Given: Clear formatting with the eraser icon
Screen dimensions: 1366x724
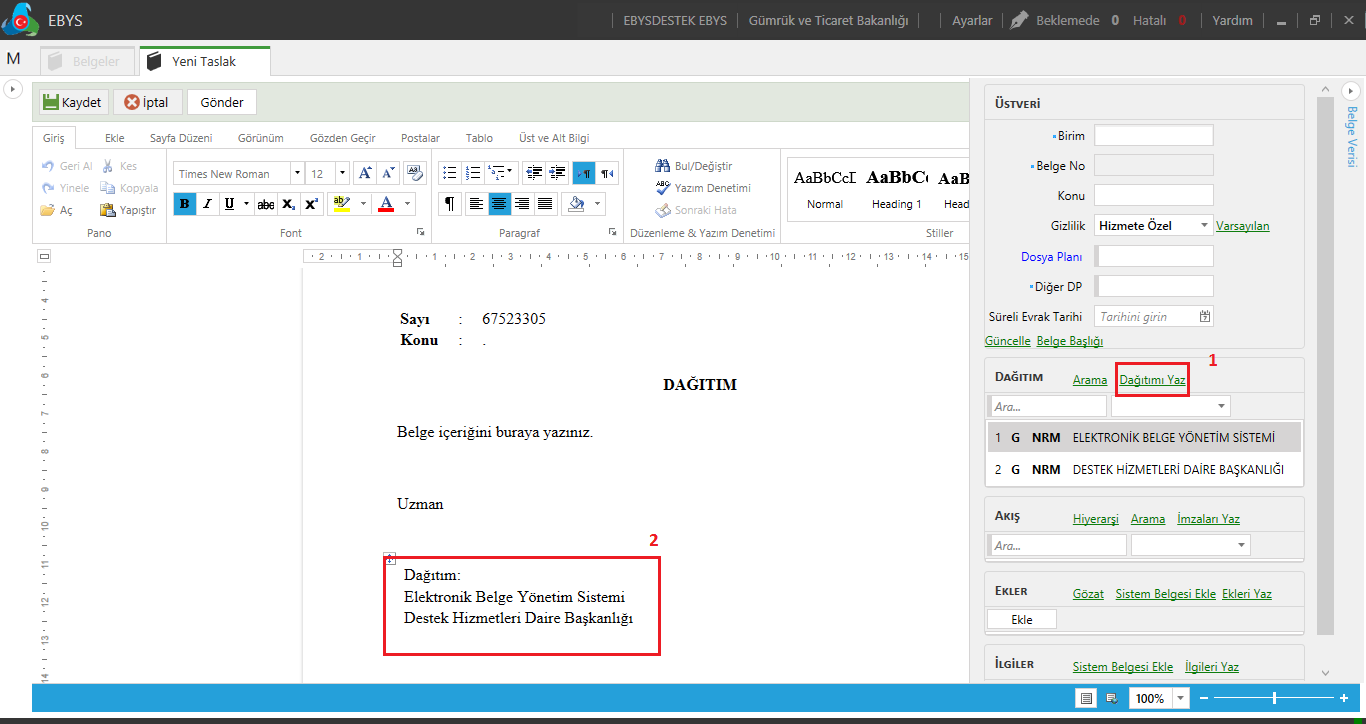Looking at the screenshot, I should tap(416, 173).
